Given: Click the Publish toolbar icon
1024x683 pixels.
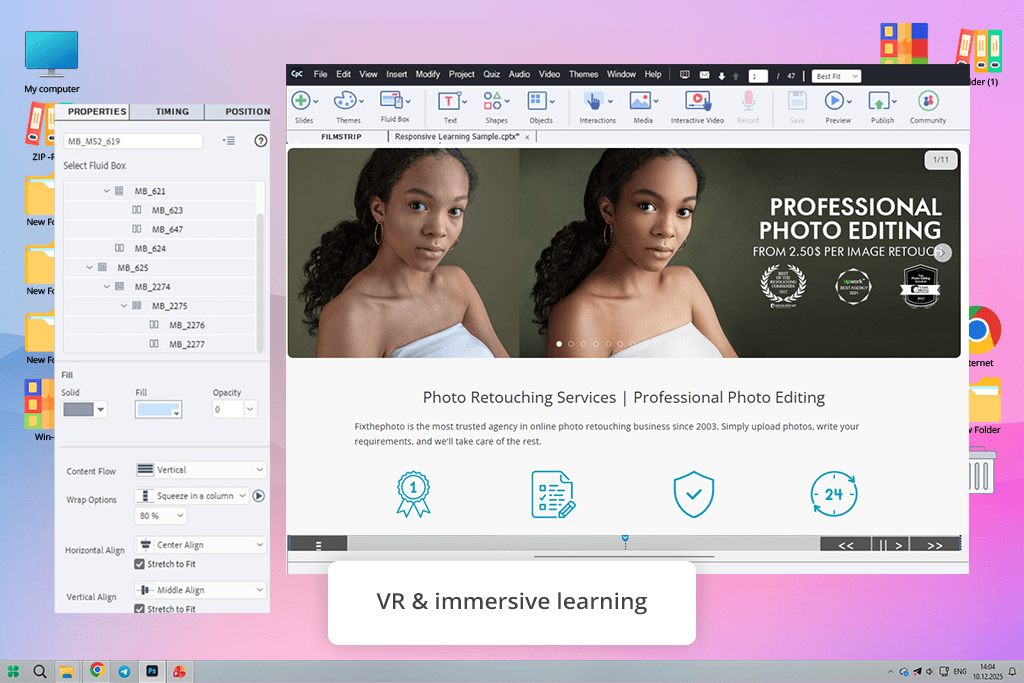Looking at the screenshot, I should pyautogui.click(x=878, y=101).
